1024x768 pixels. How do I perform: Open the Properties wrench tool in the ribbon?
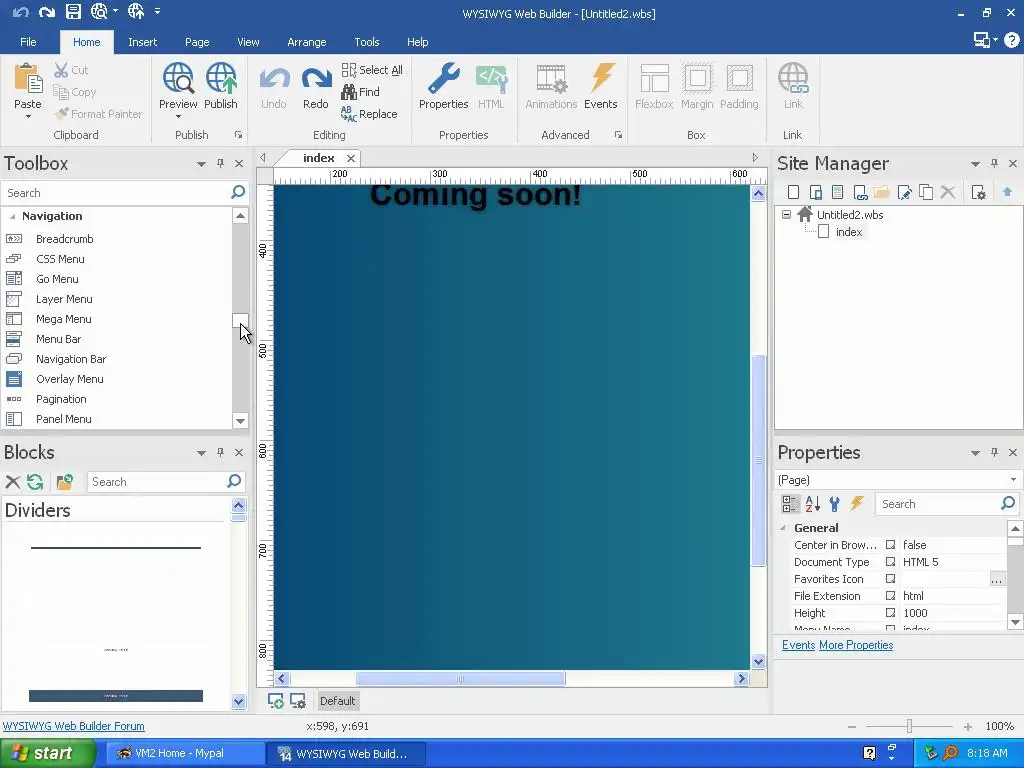point(443,79)
